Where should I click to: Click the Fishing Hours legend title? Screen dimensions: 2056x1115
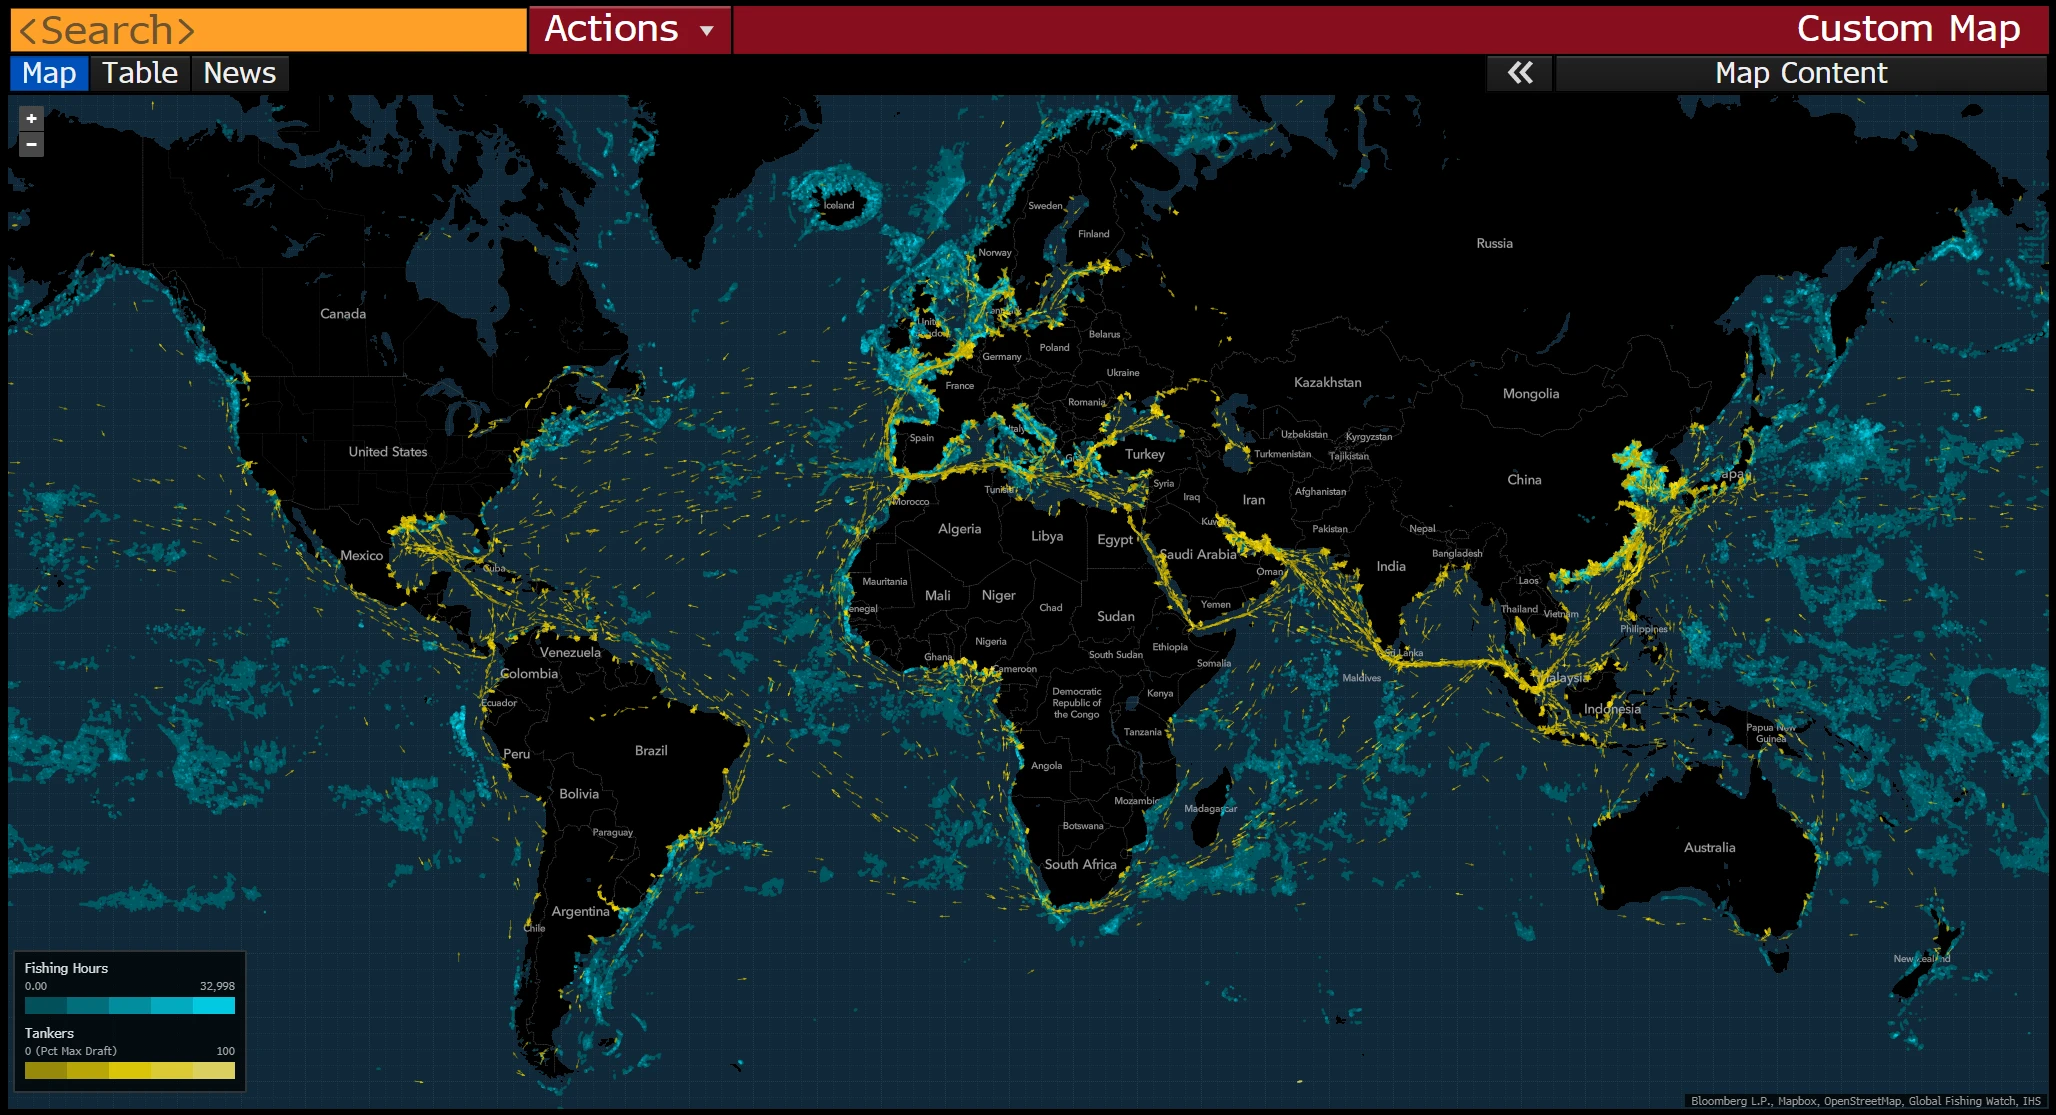click(x=66, y=968)
